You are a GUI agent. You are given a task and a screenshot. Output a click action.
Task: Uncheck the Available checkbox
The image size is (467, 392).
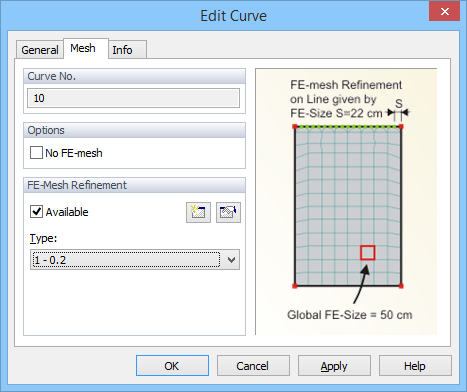tap(36, 212)
